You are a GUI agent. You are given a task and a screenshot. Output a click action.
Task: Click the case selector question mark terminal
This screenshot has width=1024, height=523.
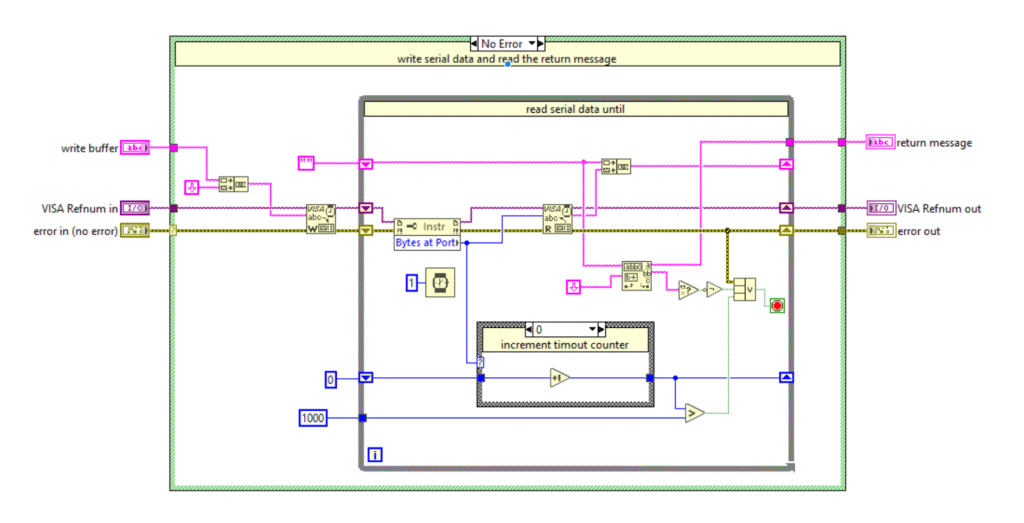coord(480,362)
